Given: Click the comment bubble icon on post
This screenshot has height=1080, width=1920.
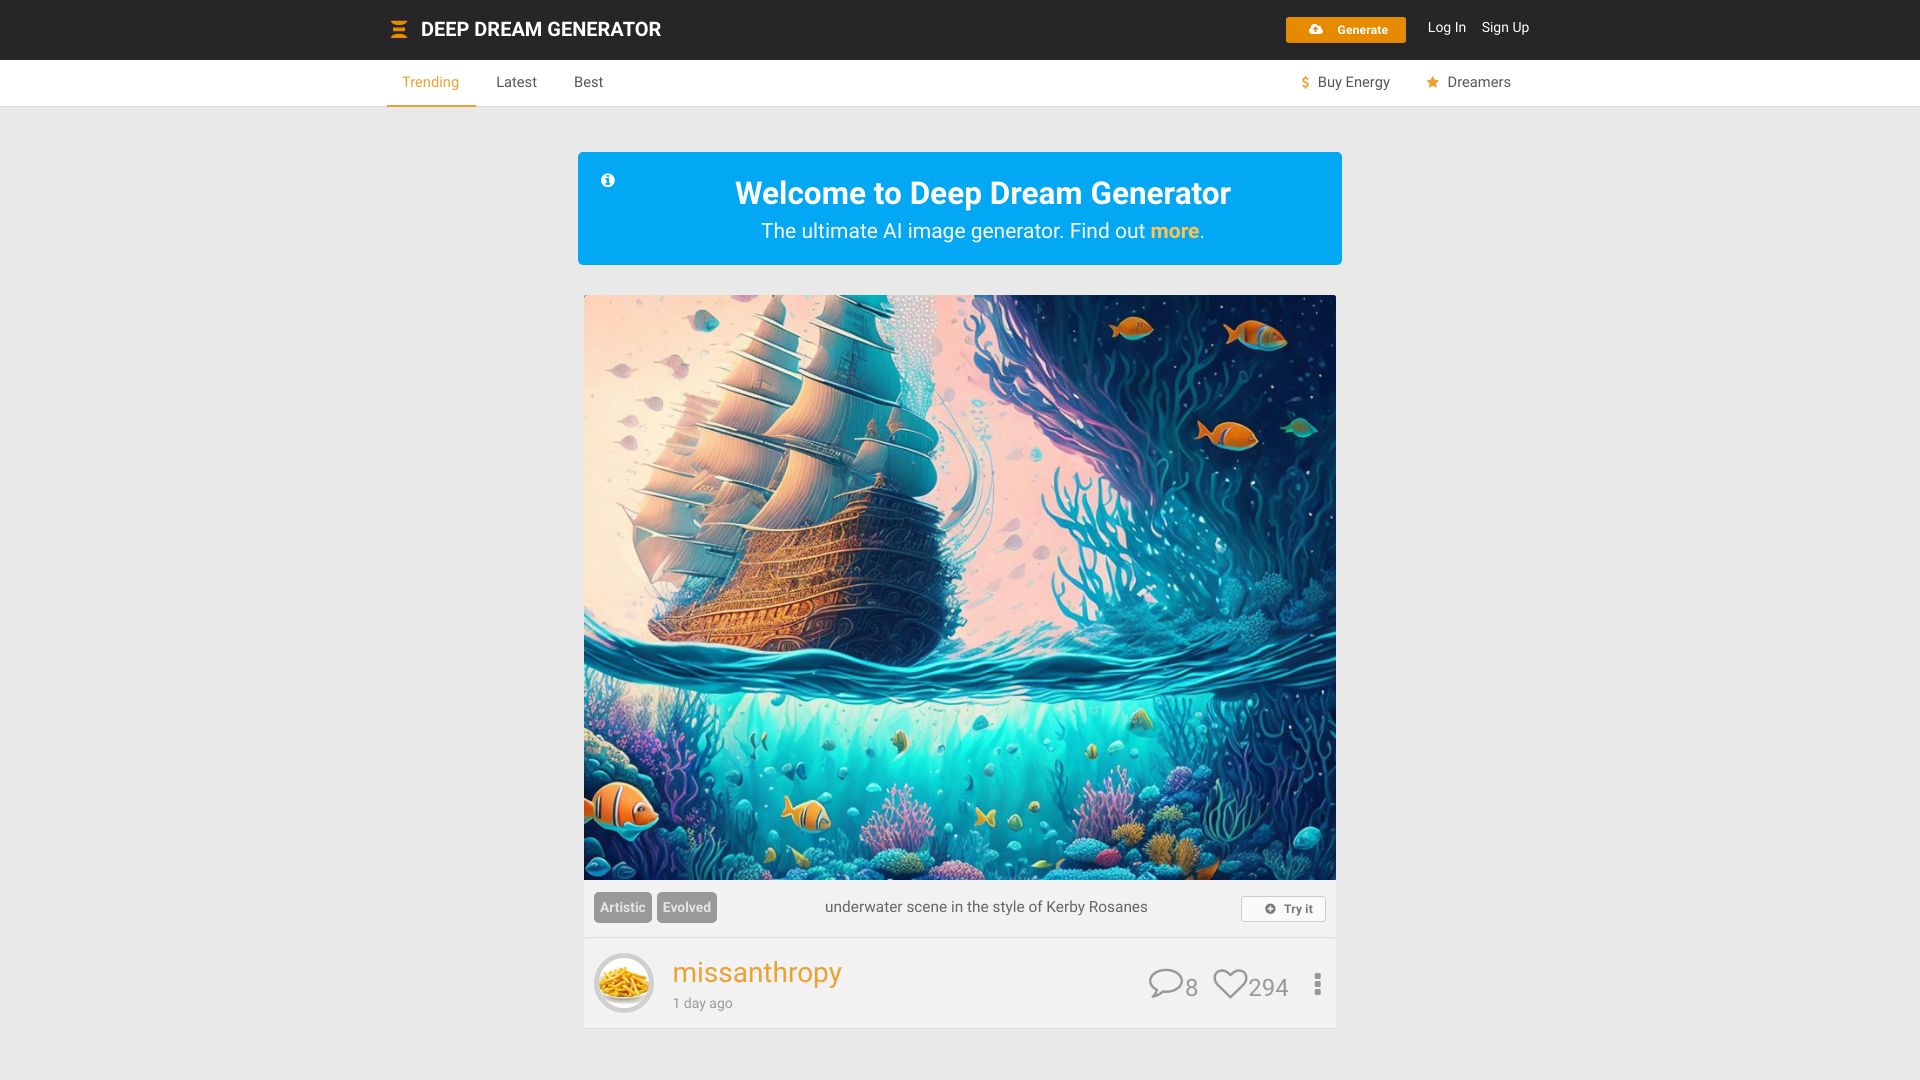Looking at the screenshot, I should click(x=1166, y=984).
